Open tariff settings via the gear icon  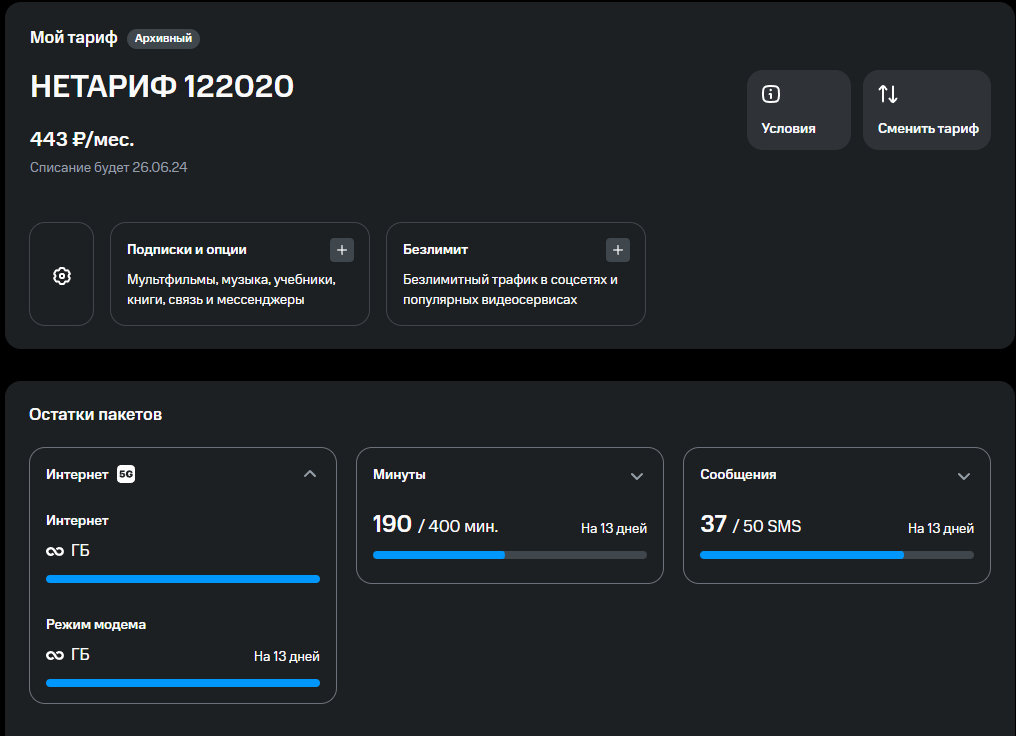(61, 275)
